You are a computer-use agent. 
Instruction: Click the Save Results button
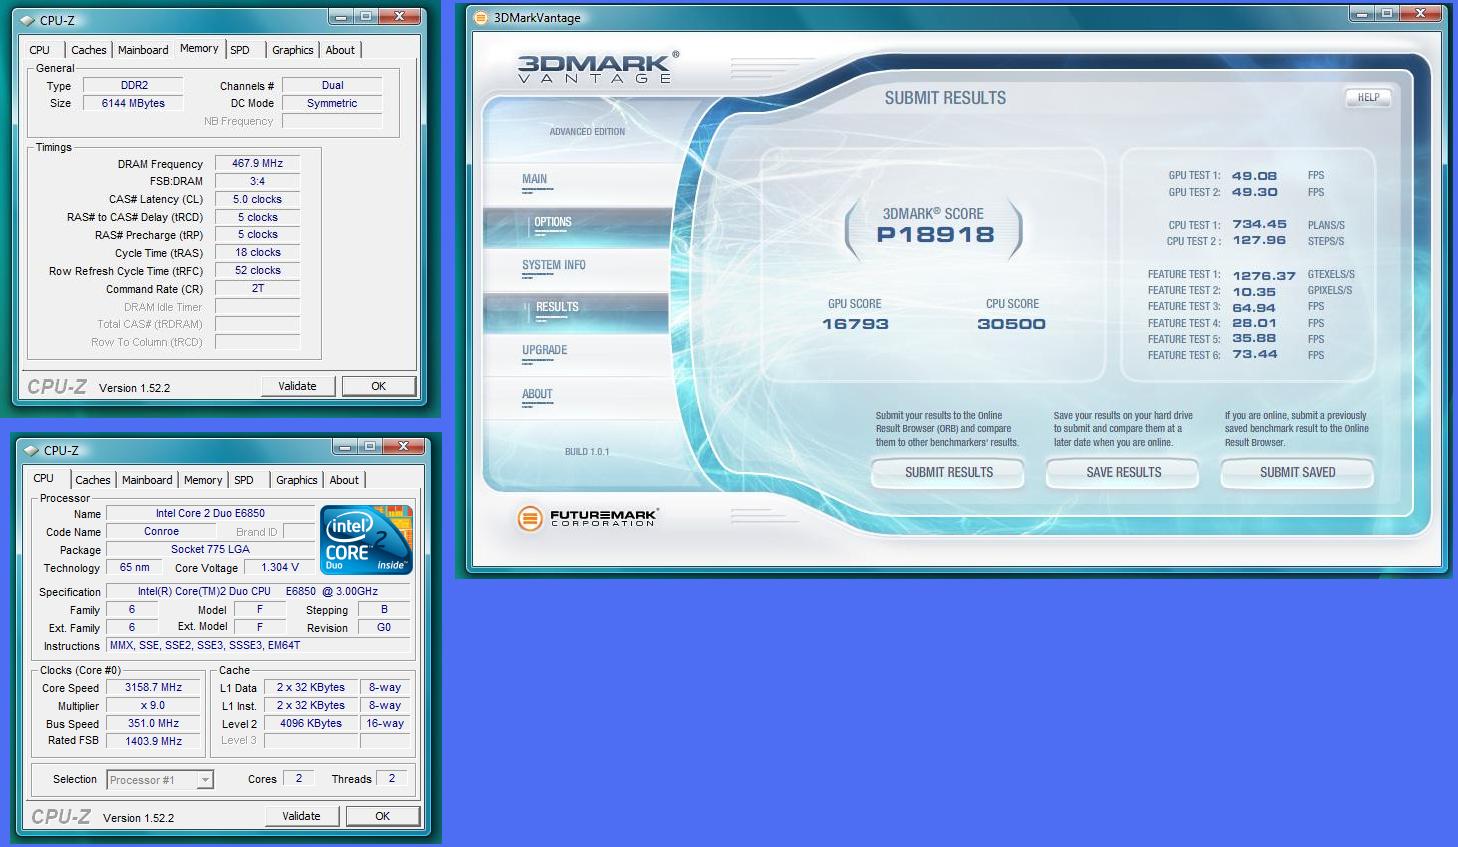click(x=1124, y=472)
